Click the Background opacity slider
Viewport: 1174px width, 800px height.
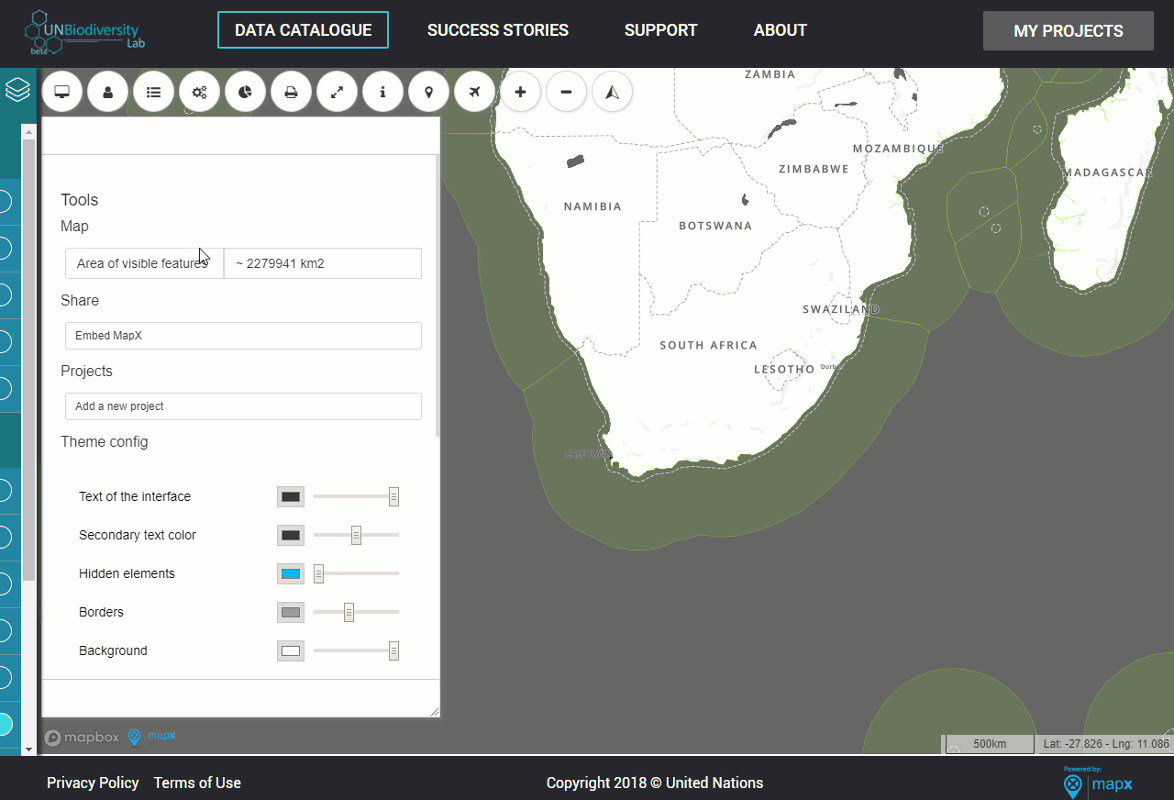point(356,651)
